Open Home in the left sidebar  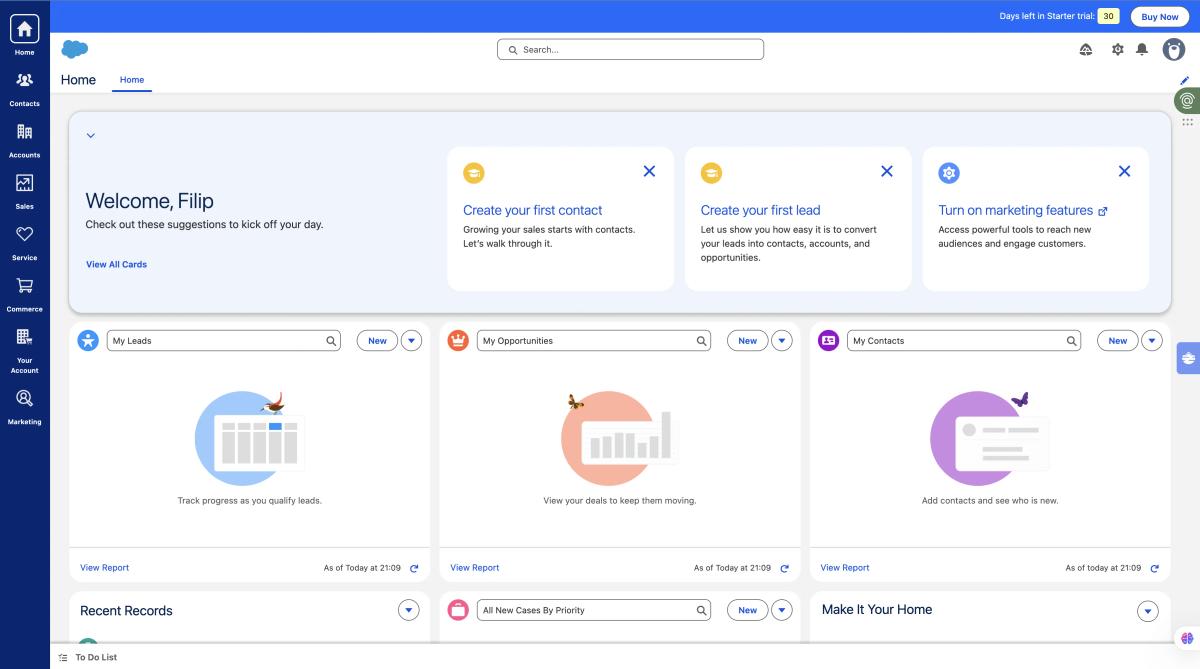coord(24,35)
